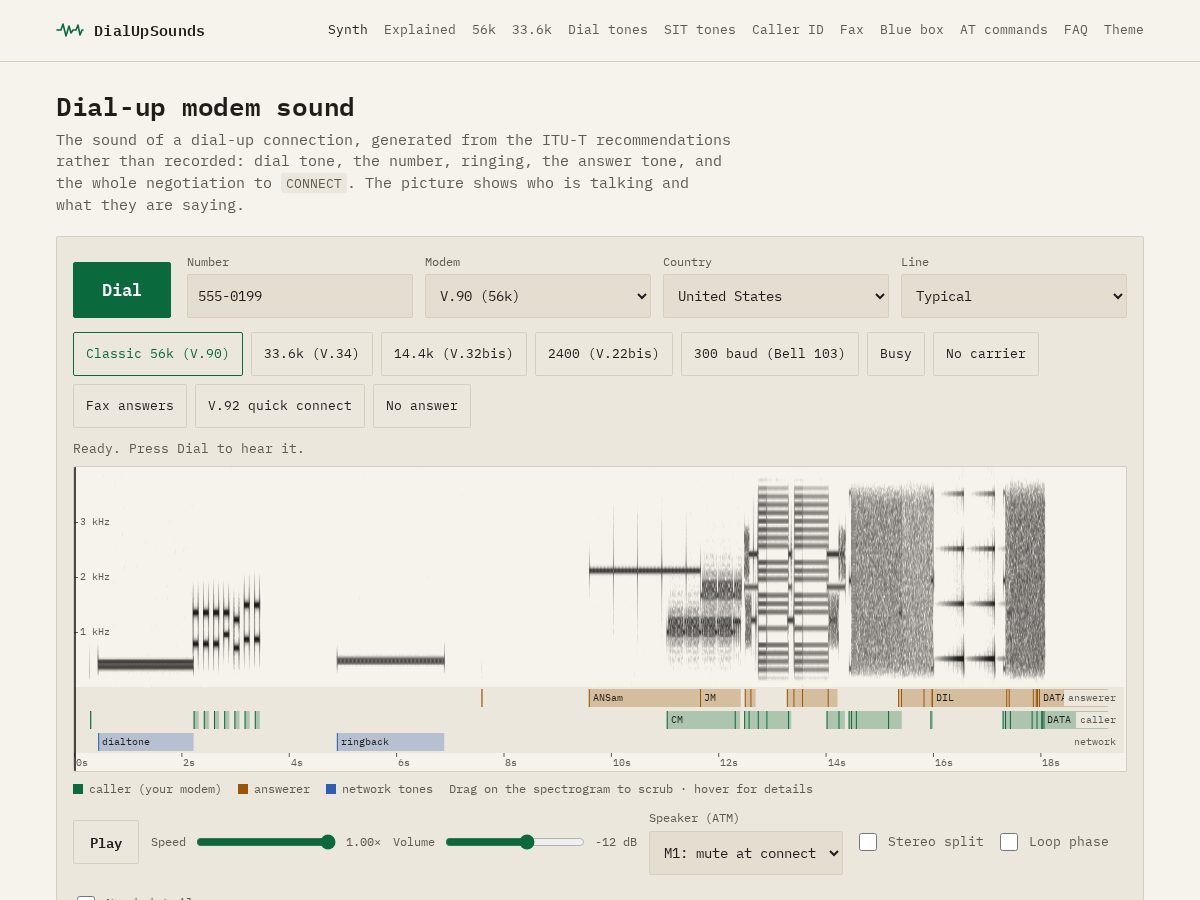Click the 10s timeline tick label
The image size is (1200, 900).
click(x=622, y=763)
